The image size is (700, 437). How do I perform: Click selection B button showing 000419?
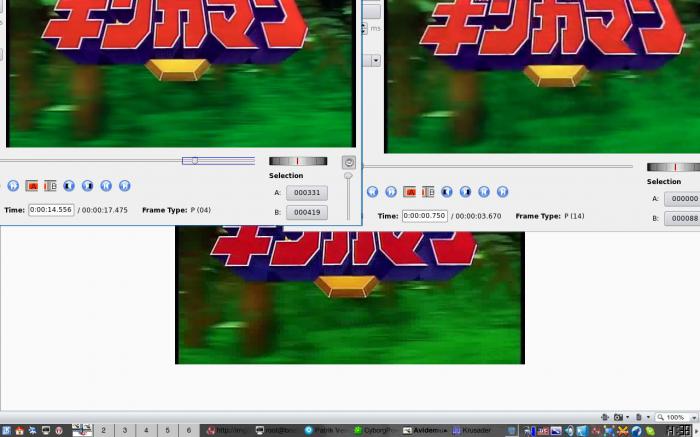[x=307, y=212]
